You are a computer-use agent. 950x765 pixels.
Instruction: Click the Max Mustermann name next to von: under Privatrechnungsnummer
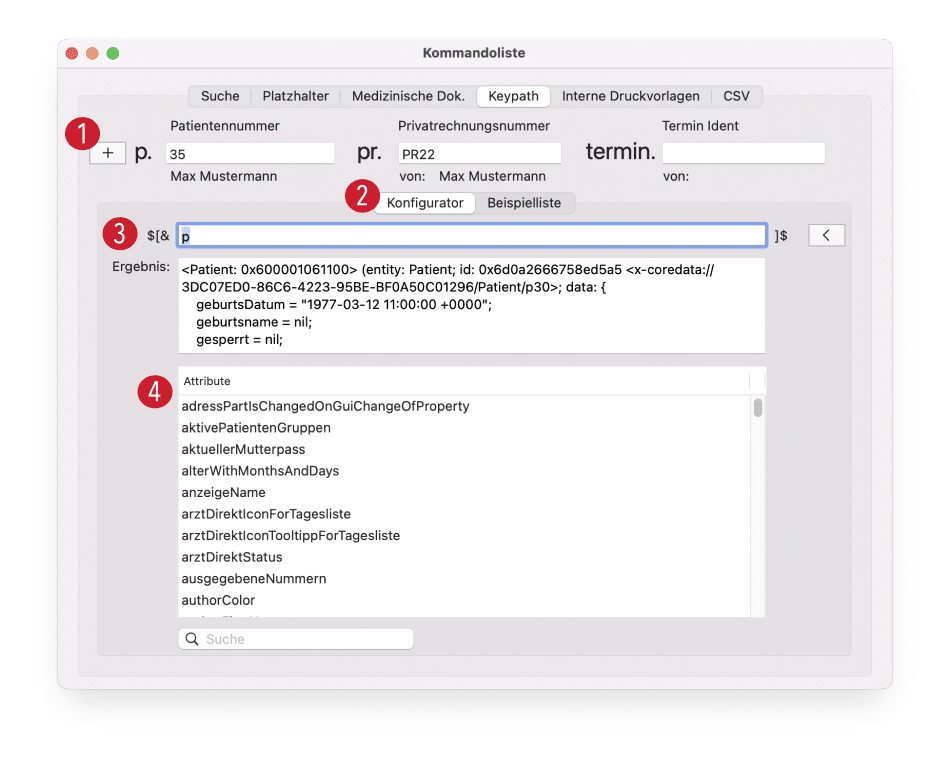pos(492,176)
